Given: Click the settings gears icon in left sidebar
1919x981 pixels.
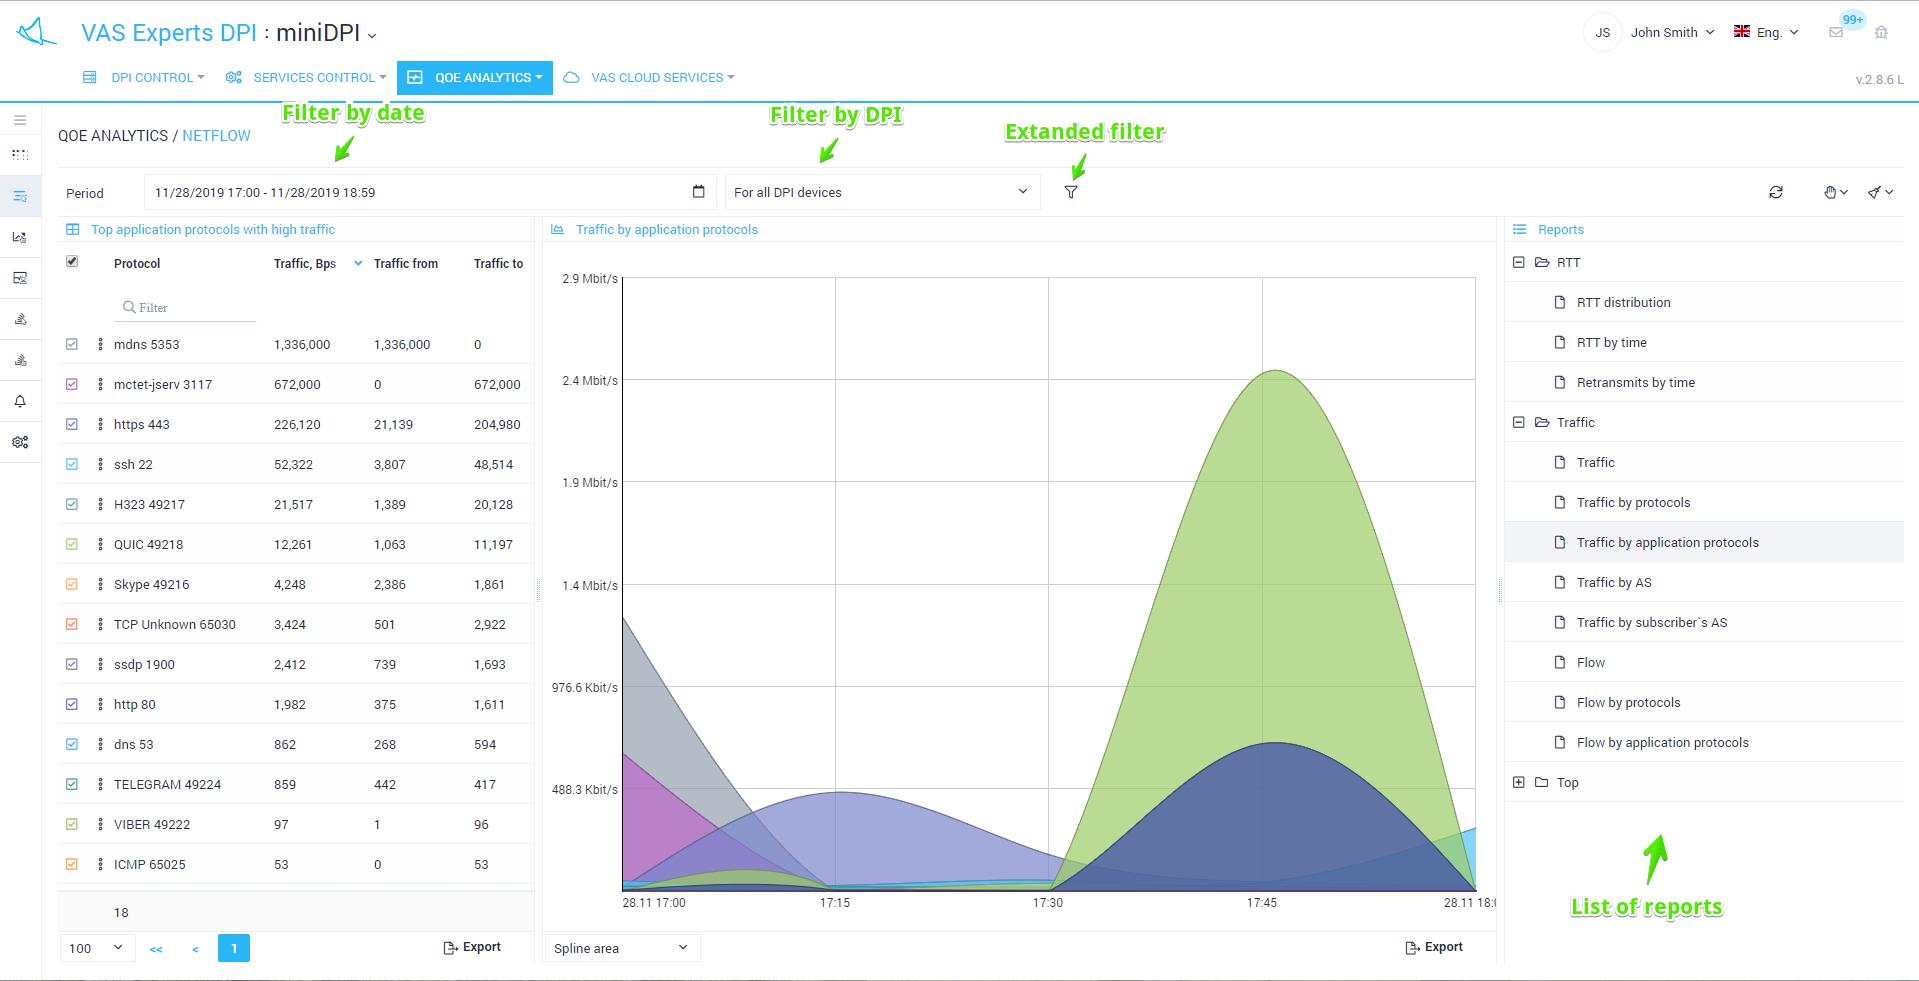Looking at the screenshot, I should [20, 442].
